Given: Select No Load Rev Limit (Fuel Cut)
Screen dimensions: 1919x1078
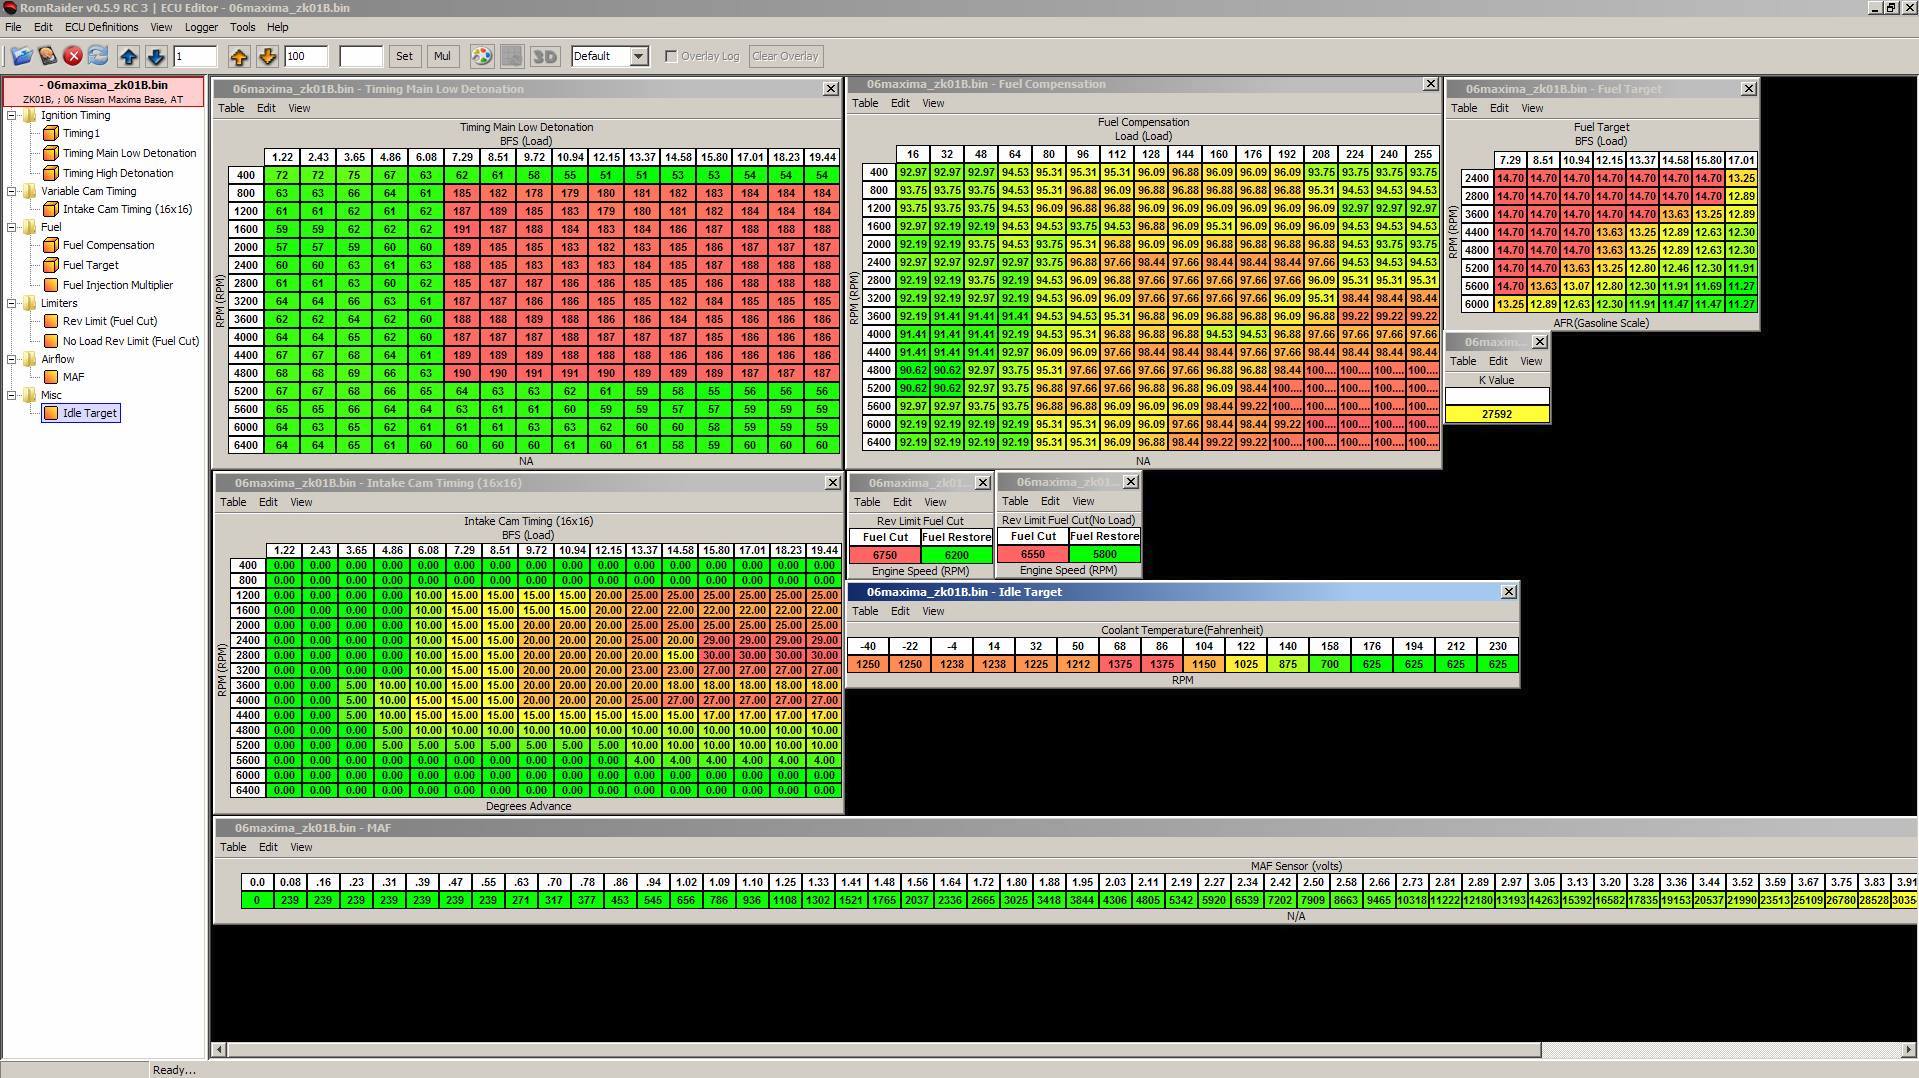Looking at the screenshot, I should [x=131, y=341].
